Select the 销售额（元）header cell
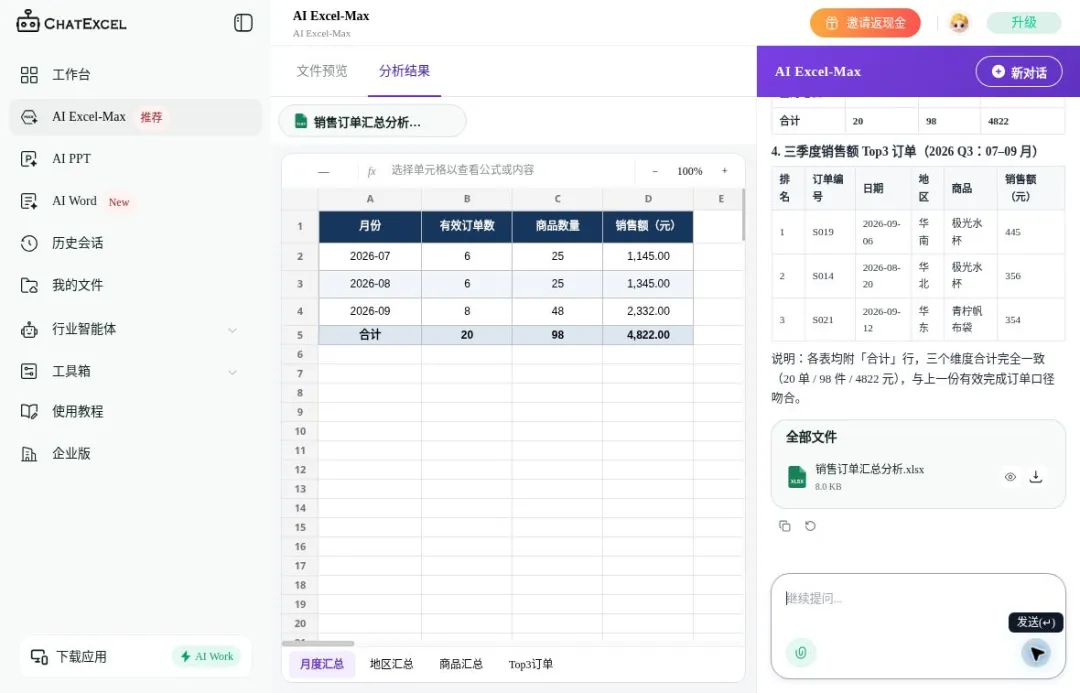 pyautogui.click(x=648, y=226)
